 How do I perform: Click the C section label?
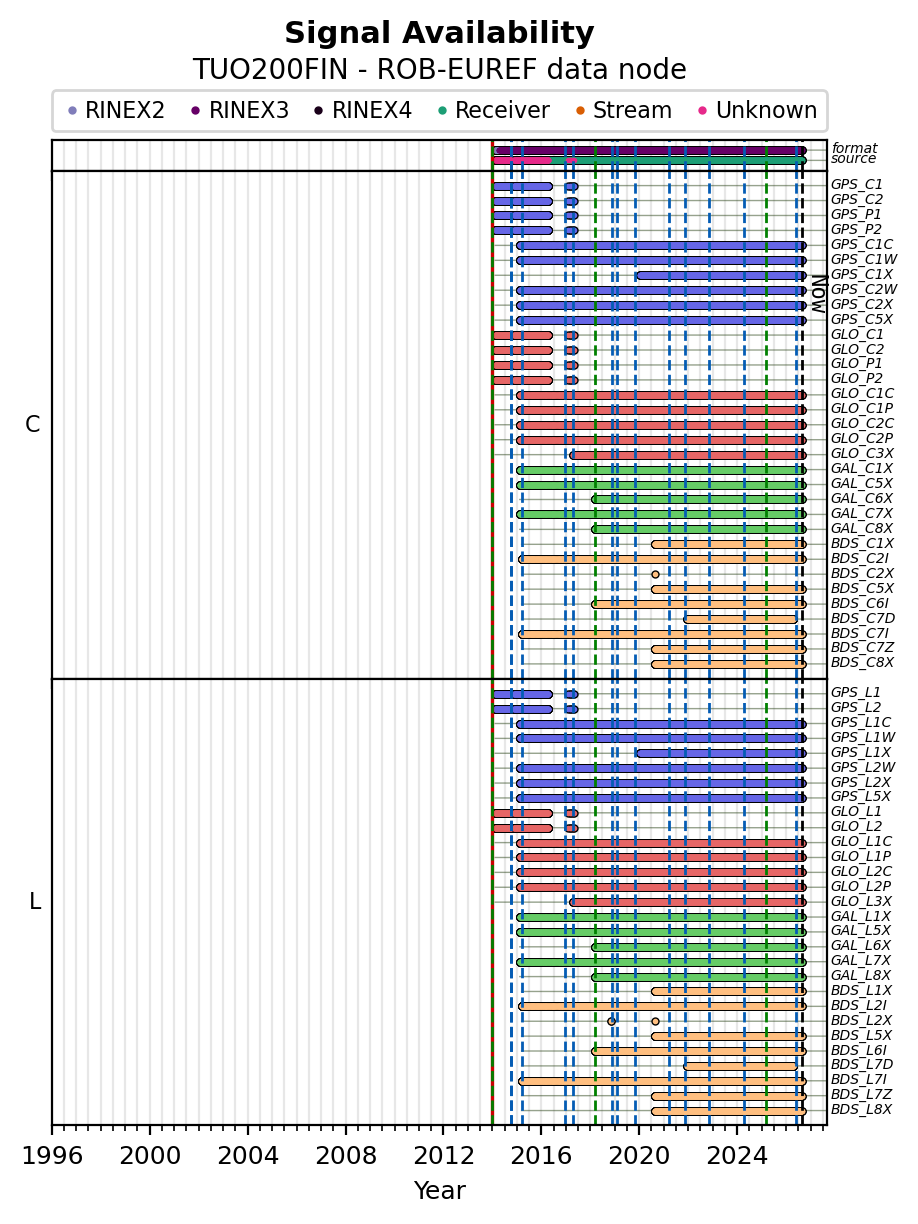[33, 425]
